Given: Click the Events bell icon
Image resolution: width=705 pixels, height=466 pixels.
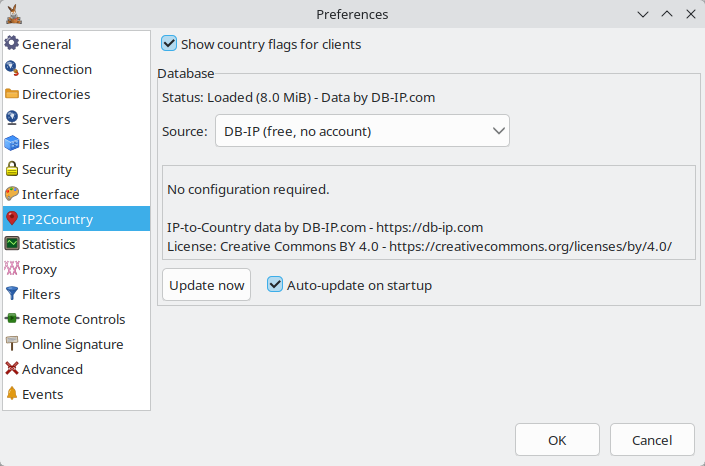Looking at the screenshot, I should pos(12,394).
